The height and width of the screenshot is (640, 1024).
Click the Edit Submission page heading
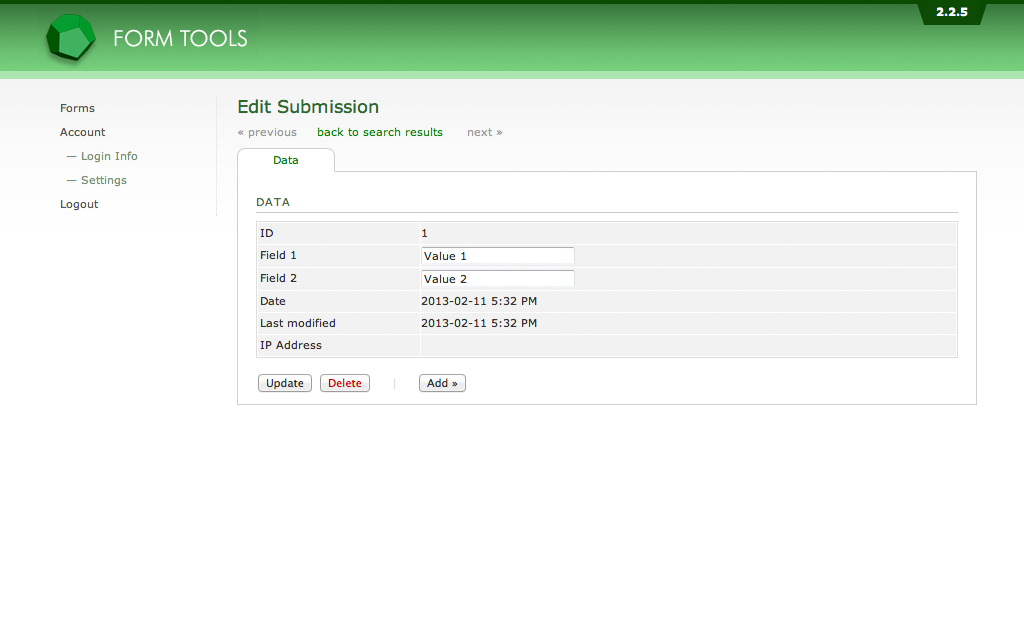tap(308, 107)
